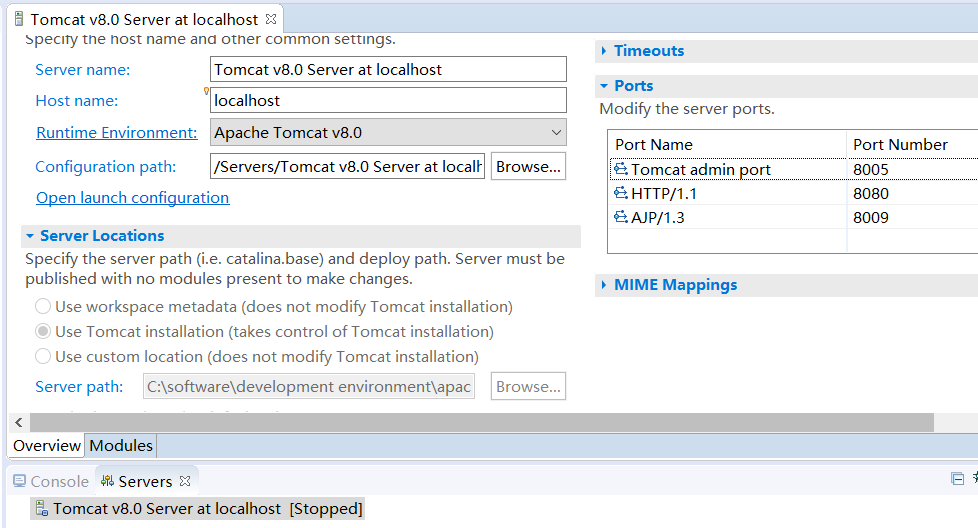Viewport: 978px width, 528px height.
Task: Select Use Tomcat installation radio button
Action: [43, 332]
